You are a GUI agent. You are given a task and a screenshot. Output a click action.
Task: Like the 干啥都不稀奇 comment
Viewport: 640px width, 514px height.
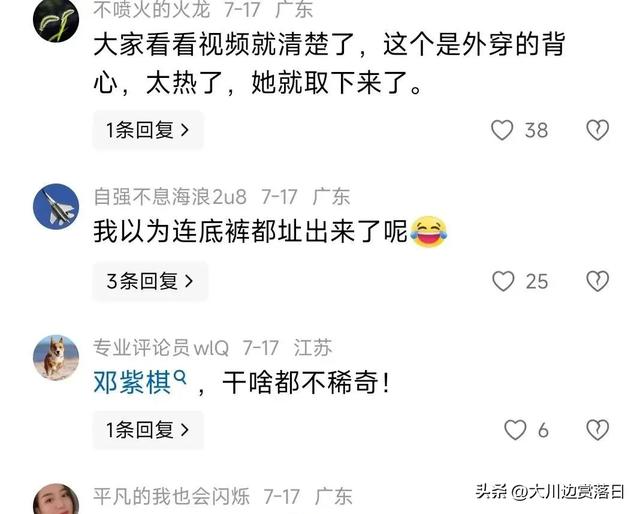point(515,430)
